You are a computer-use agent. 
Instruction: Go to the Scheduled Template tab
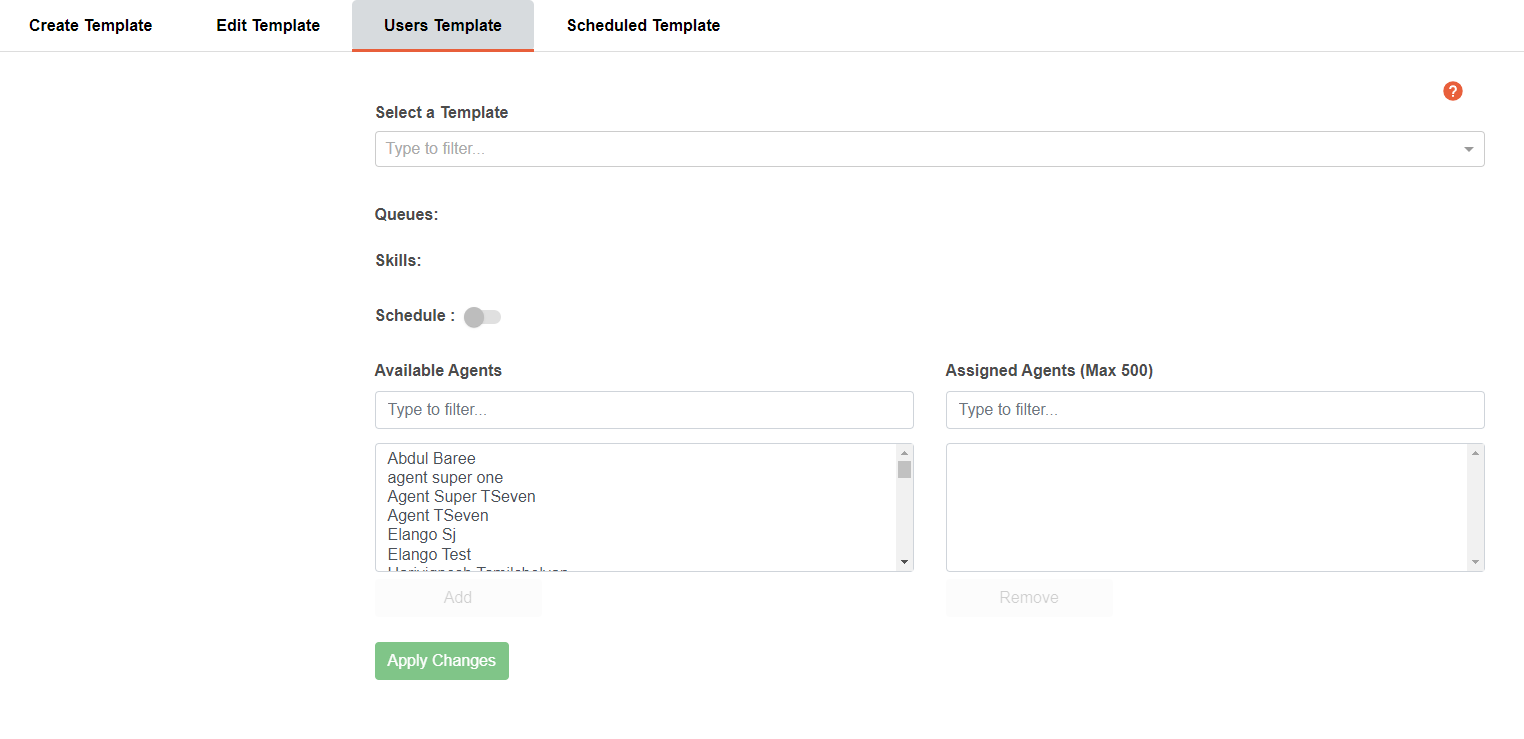[643, 25]
